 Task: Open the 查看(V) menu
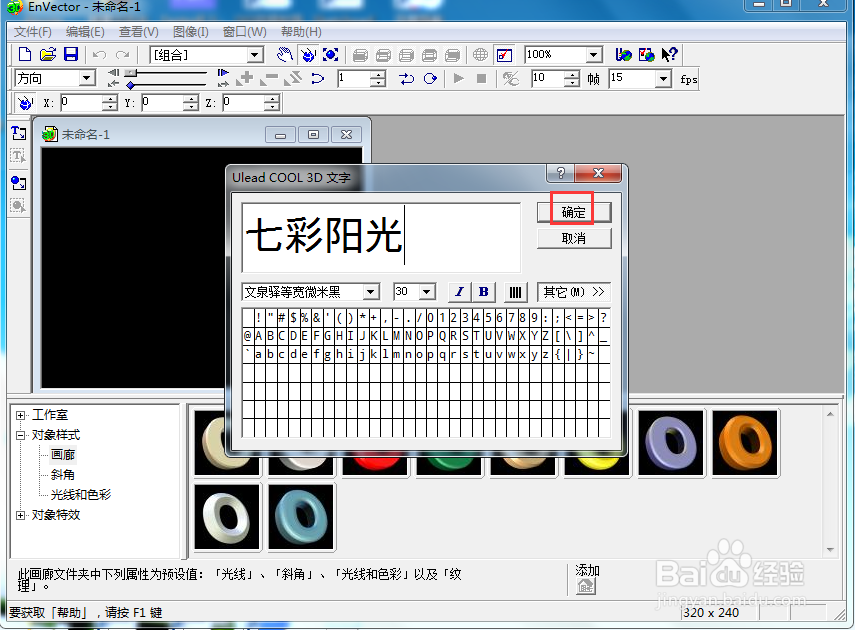pyautogui.click(x=139, y=32)
